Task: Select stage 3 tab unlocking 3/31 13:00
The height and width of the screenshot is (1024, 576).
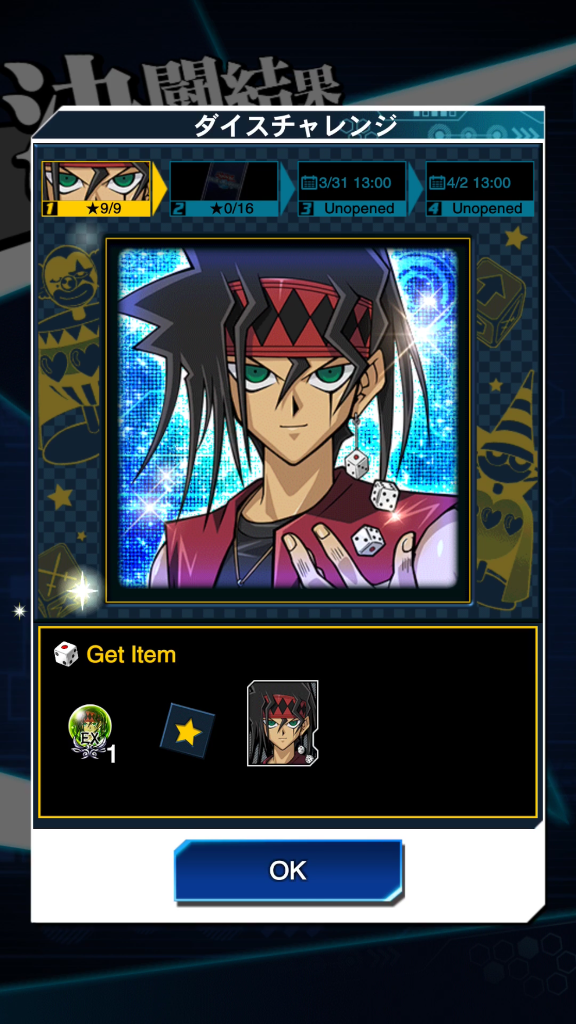Action: click(x=352, y=189)
